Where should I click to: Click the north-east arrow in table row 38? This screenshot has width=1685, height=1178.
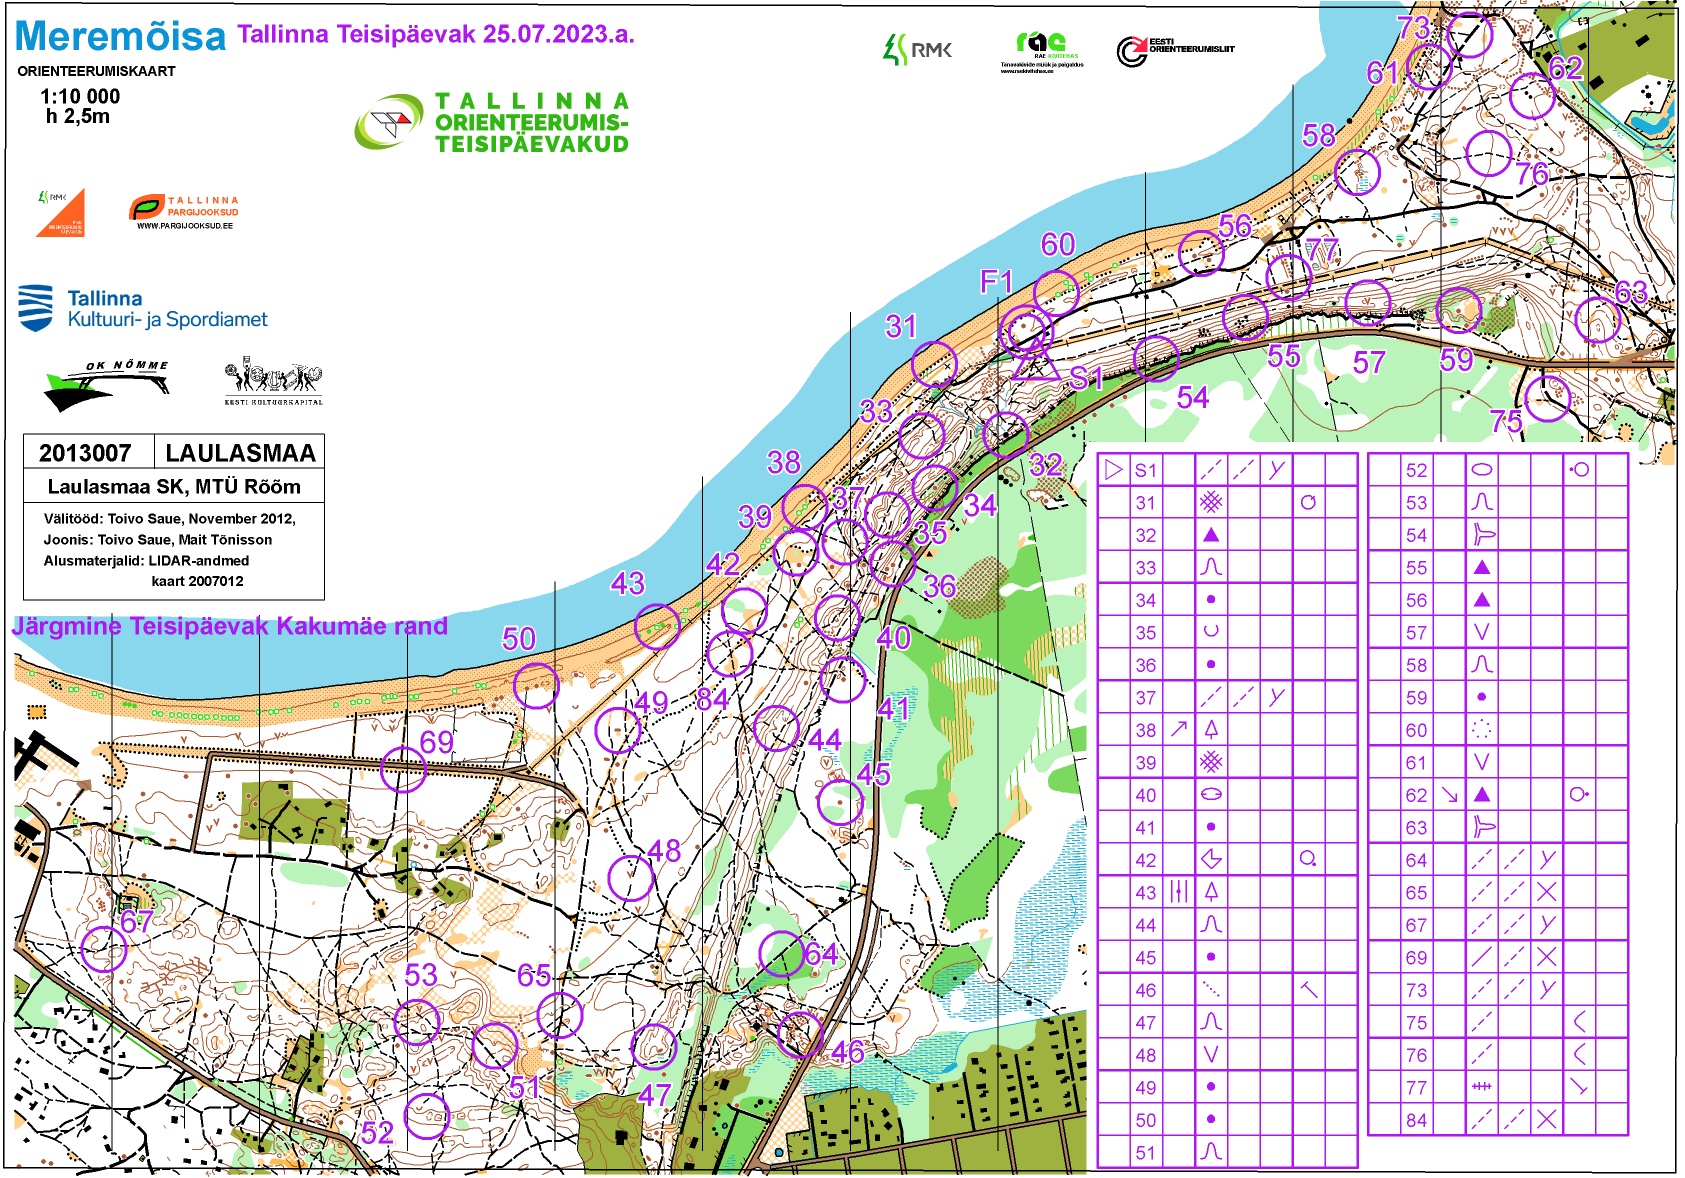pyautogui.click(x=1179, y=729)
